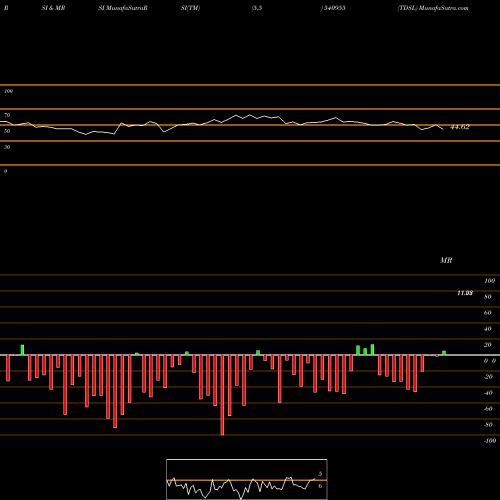500x500 pixels.
Task: Click the MR panel title label
Action: coord(446,260)
